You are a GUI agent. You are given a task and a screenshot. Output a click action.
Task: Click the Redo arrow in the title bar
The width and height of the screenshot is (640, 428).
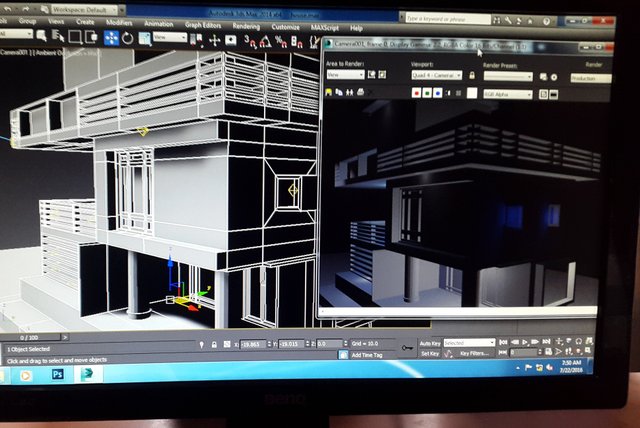[x=27, y=9]
